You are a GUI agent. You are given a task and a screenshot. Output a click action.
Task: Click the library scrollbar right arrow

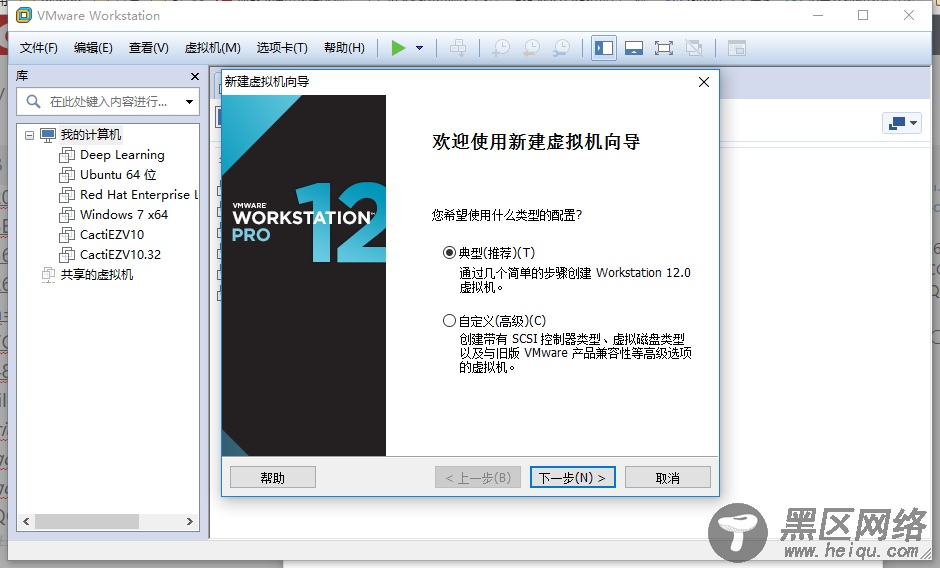tap(190, 521)
